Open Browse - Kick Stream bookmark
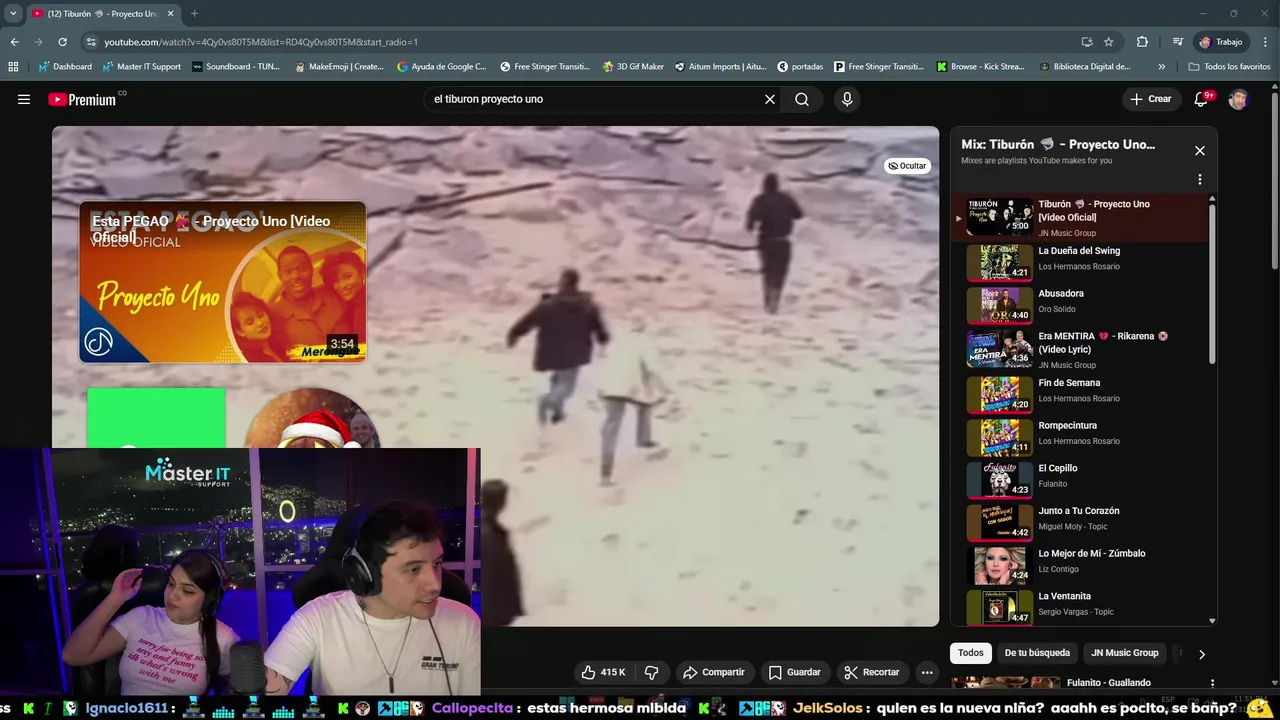The height and width of the screenshot is (720, 1280). pyautogui.click(x=981, y=67)
